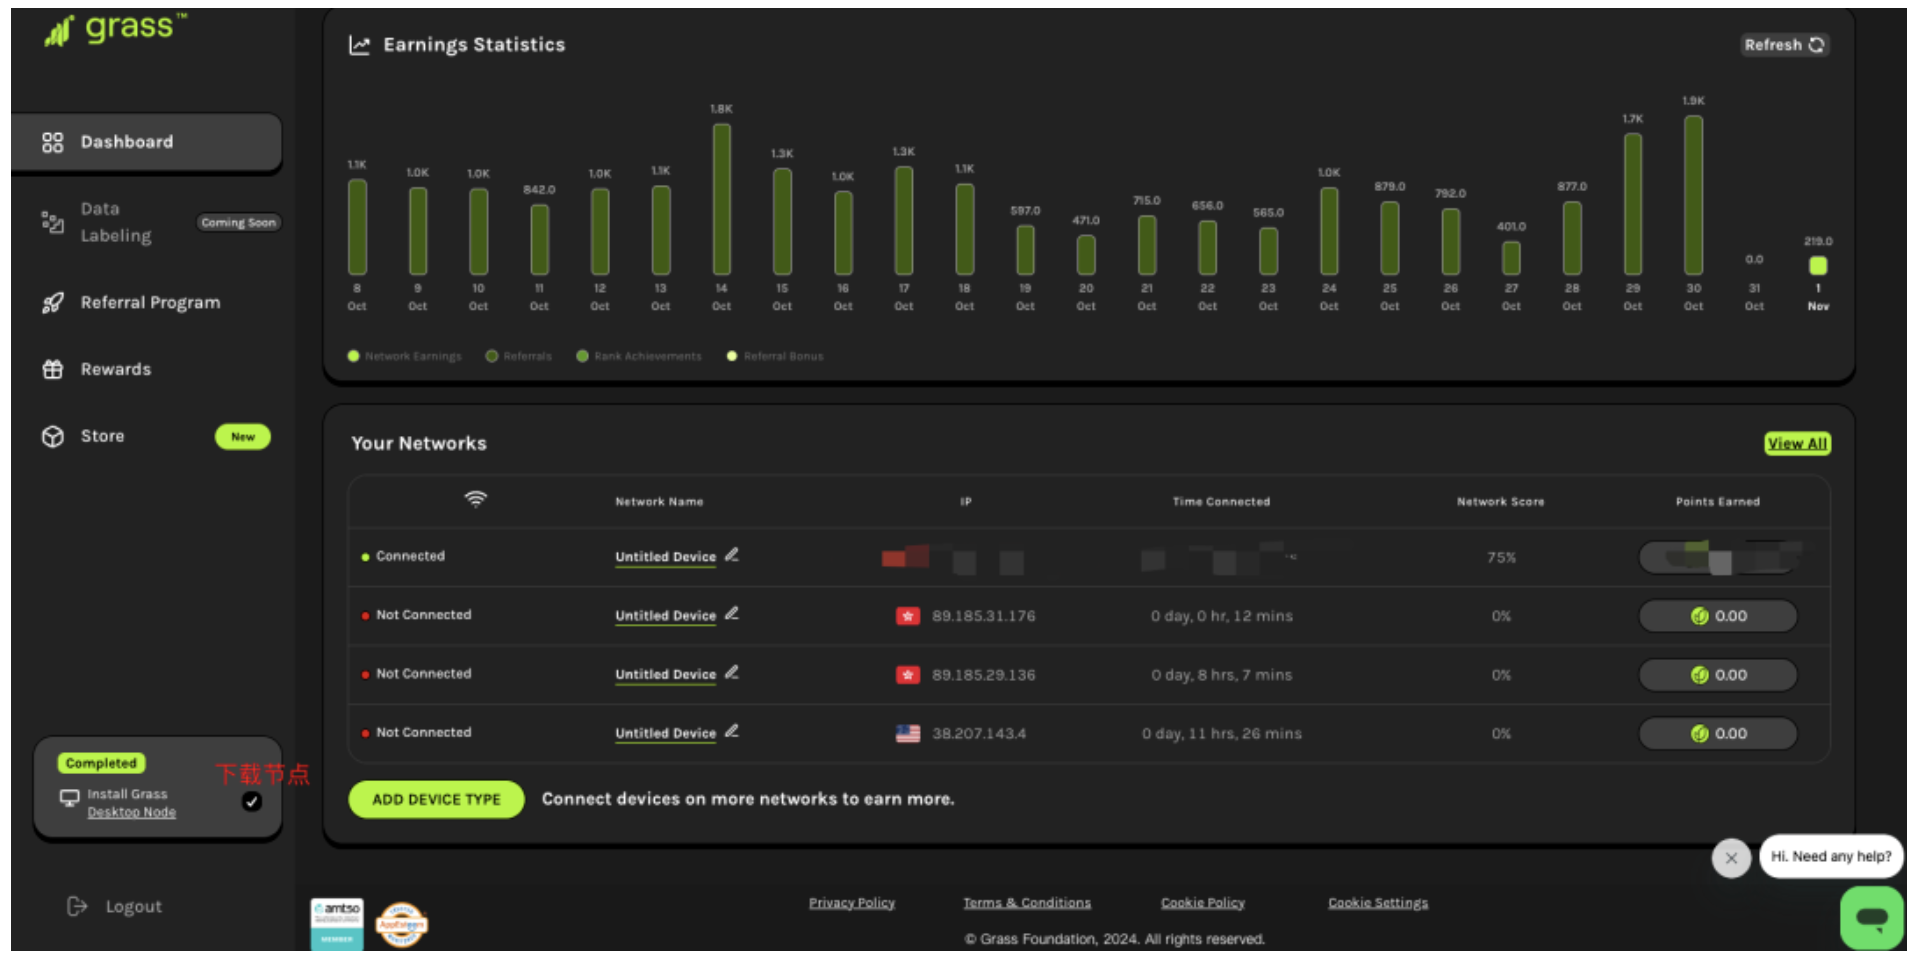Viewport: 1918px width, 972px height.
Task: Click the Completed checkmark circle
Action: click(252, 801)
